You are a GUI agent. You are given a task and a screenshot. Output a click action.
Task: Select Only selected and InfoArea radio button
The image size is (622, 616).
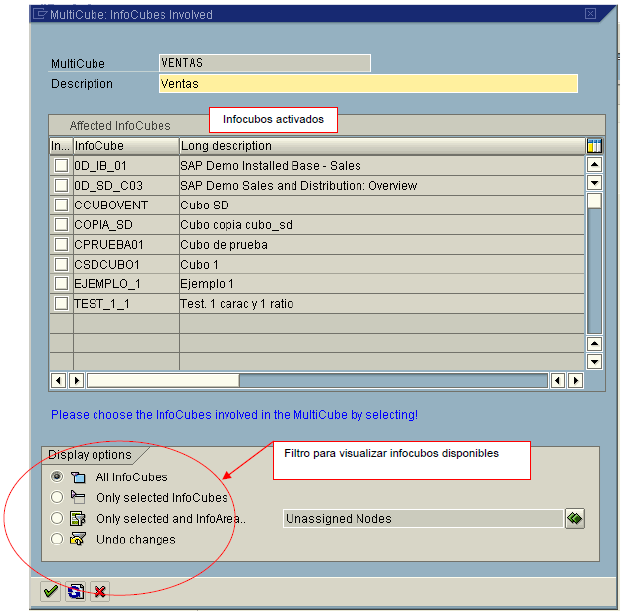57,518
